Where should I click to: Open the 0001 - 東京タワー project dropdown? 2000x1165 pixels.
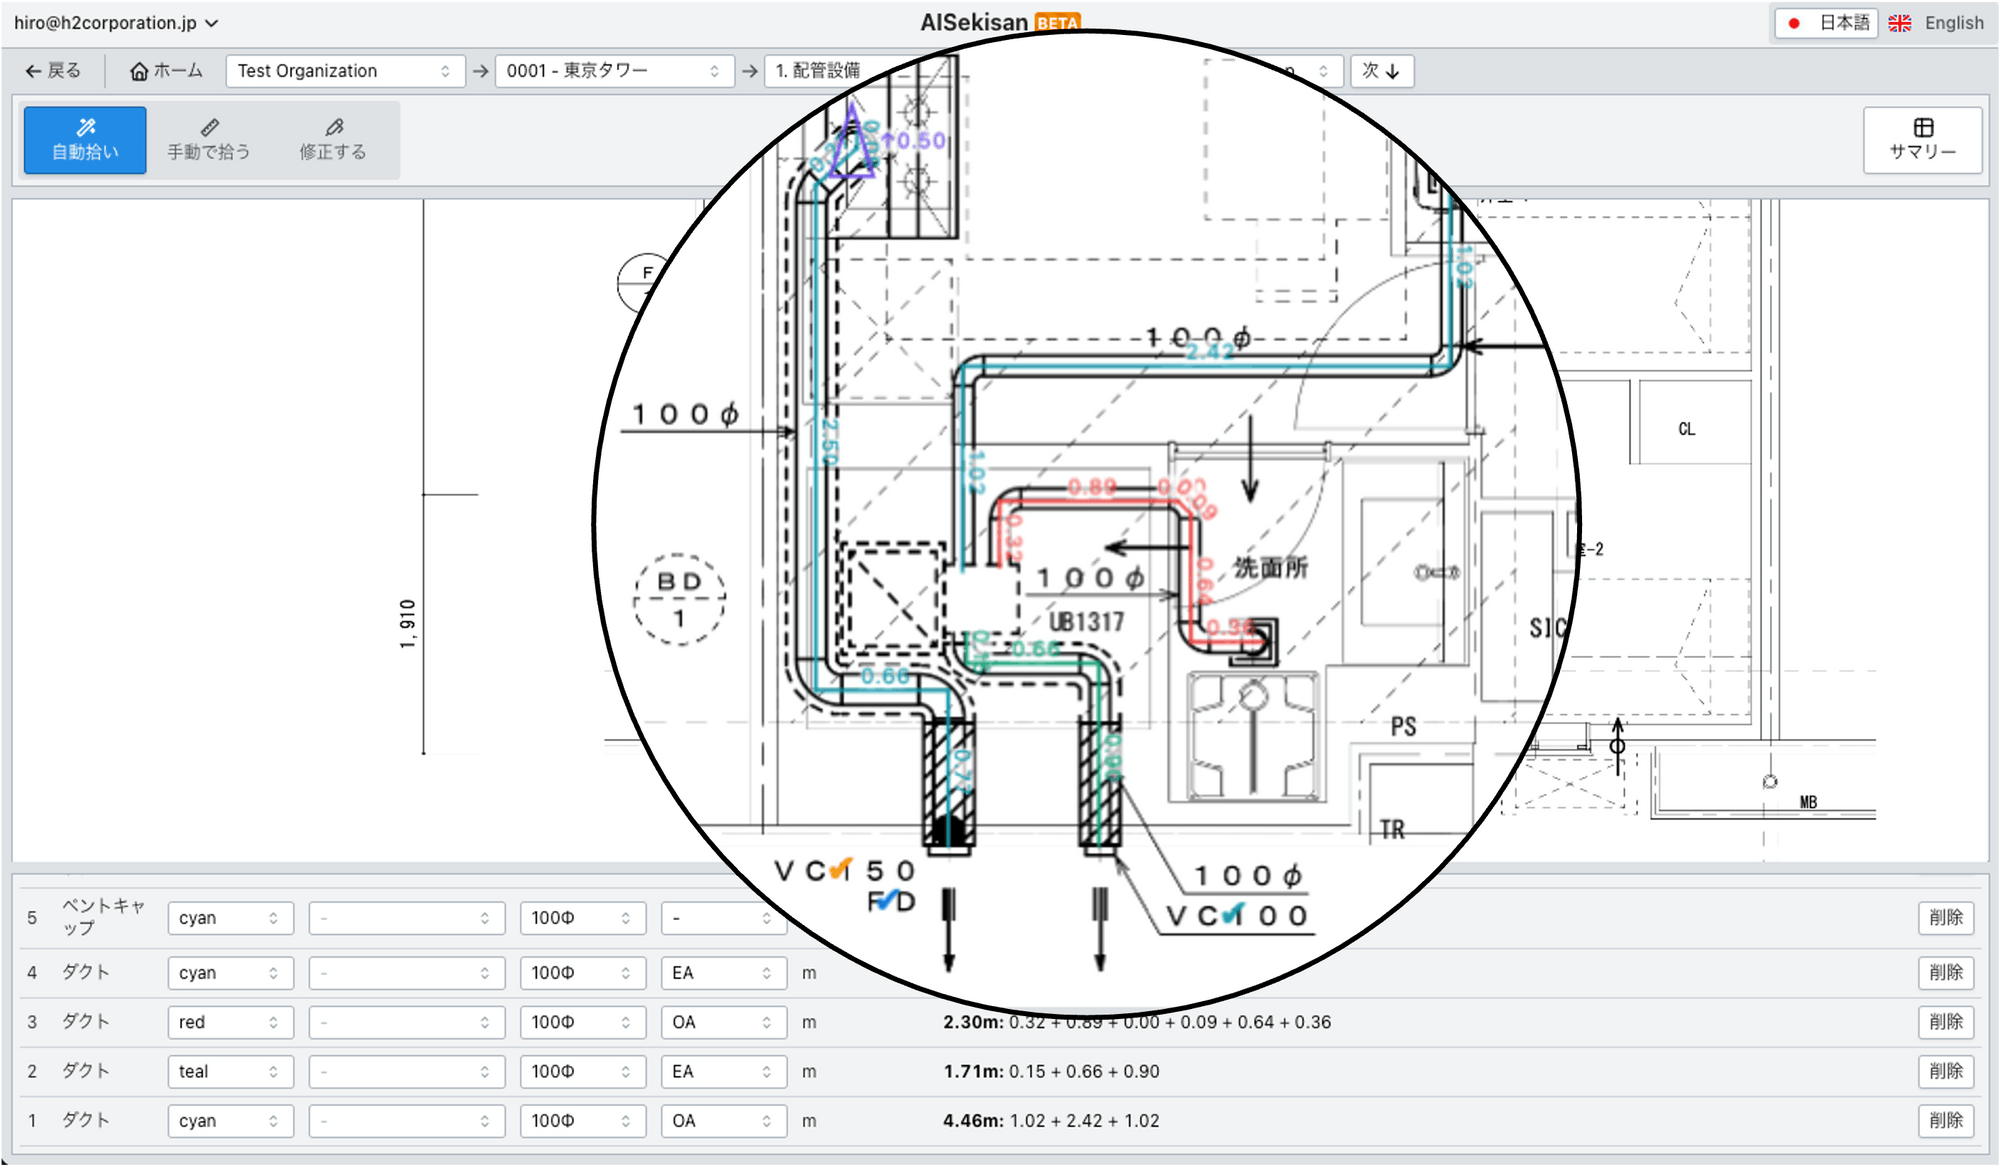tap(613, 71)
